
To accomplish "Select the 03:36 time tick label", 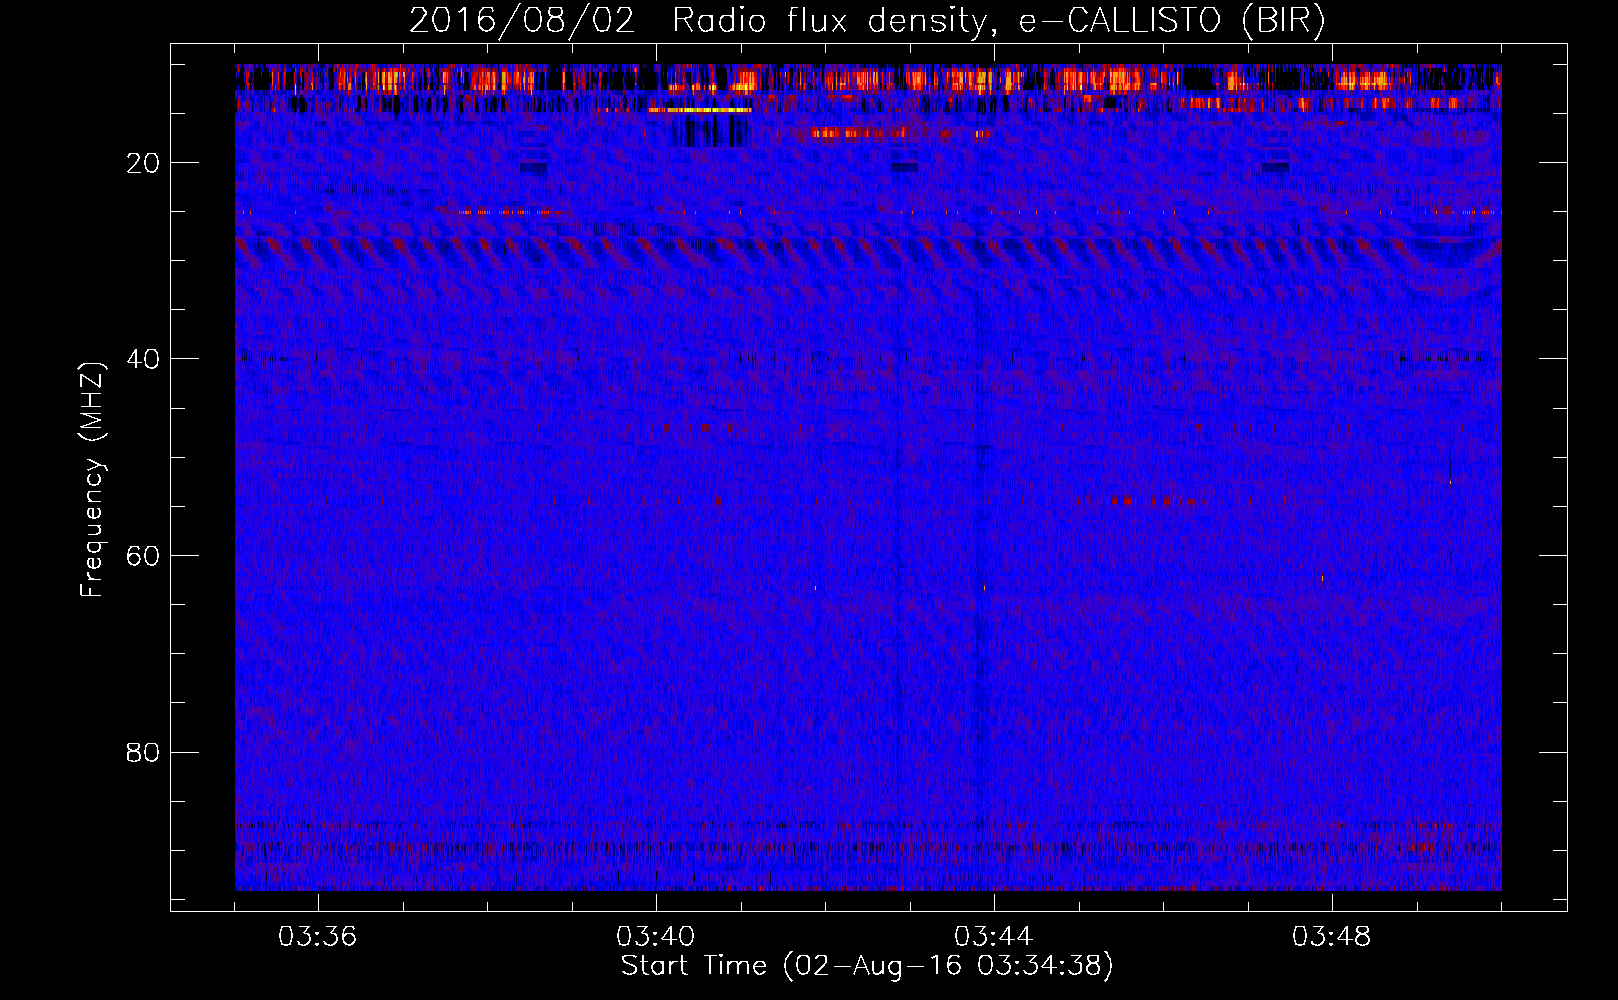I will click(x=318, y=937).
